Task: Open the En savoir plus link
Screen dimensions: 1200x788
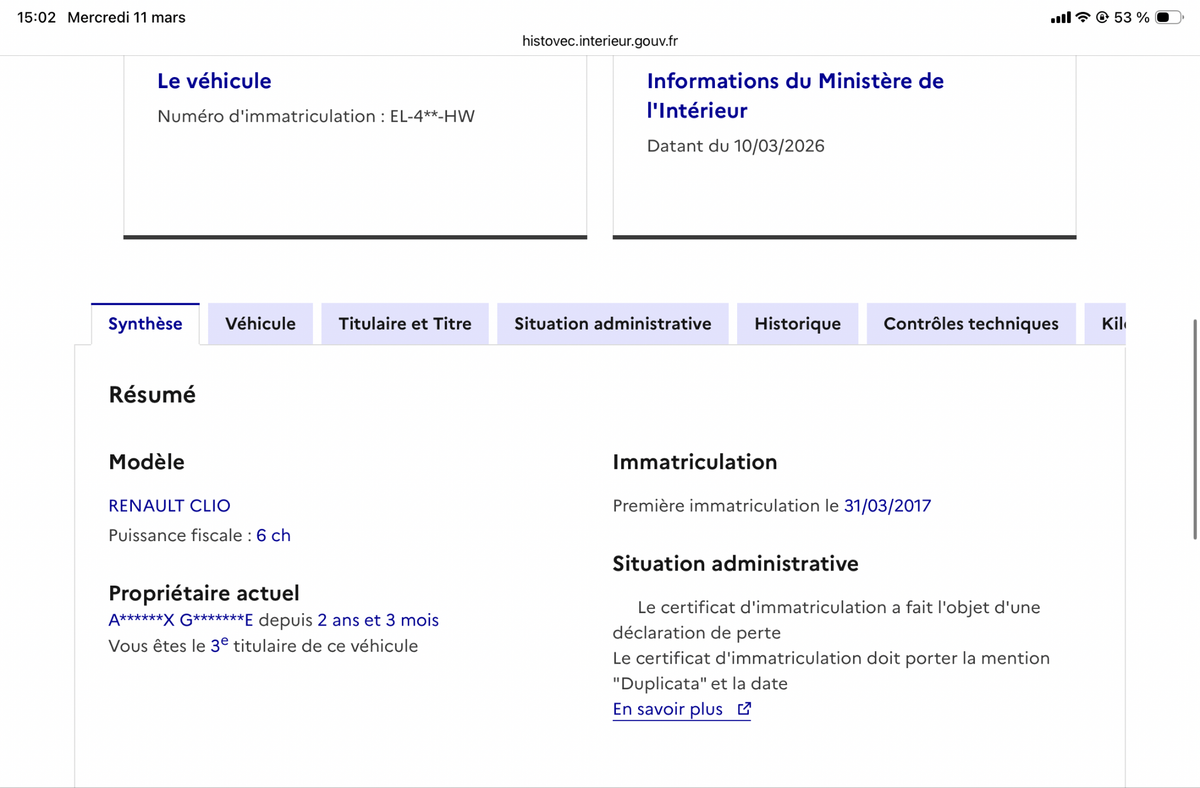Action: 666,708
